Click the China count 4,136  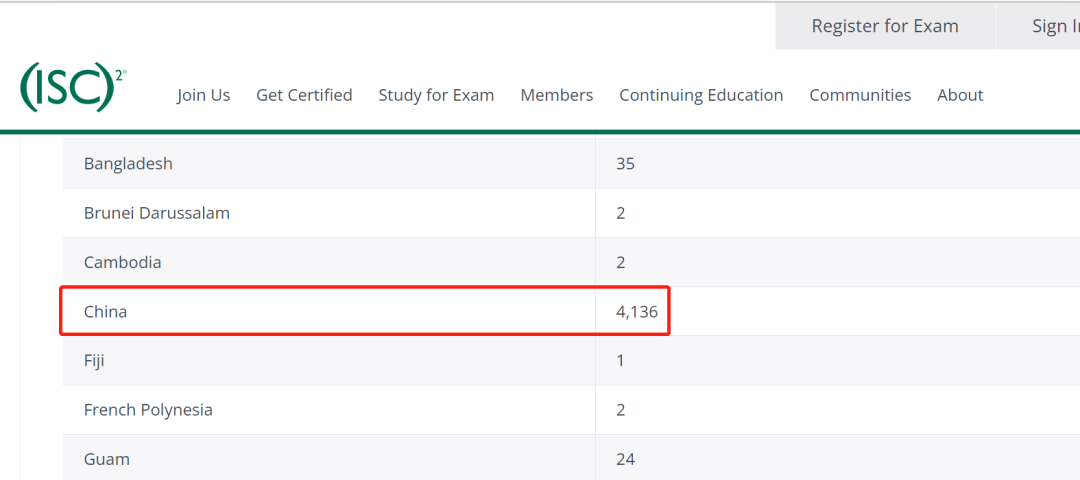pos(637,312)
